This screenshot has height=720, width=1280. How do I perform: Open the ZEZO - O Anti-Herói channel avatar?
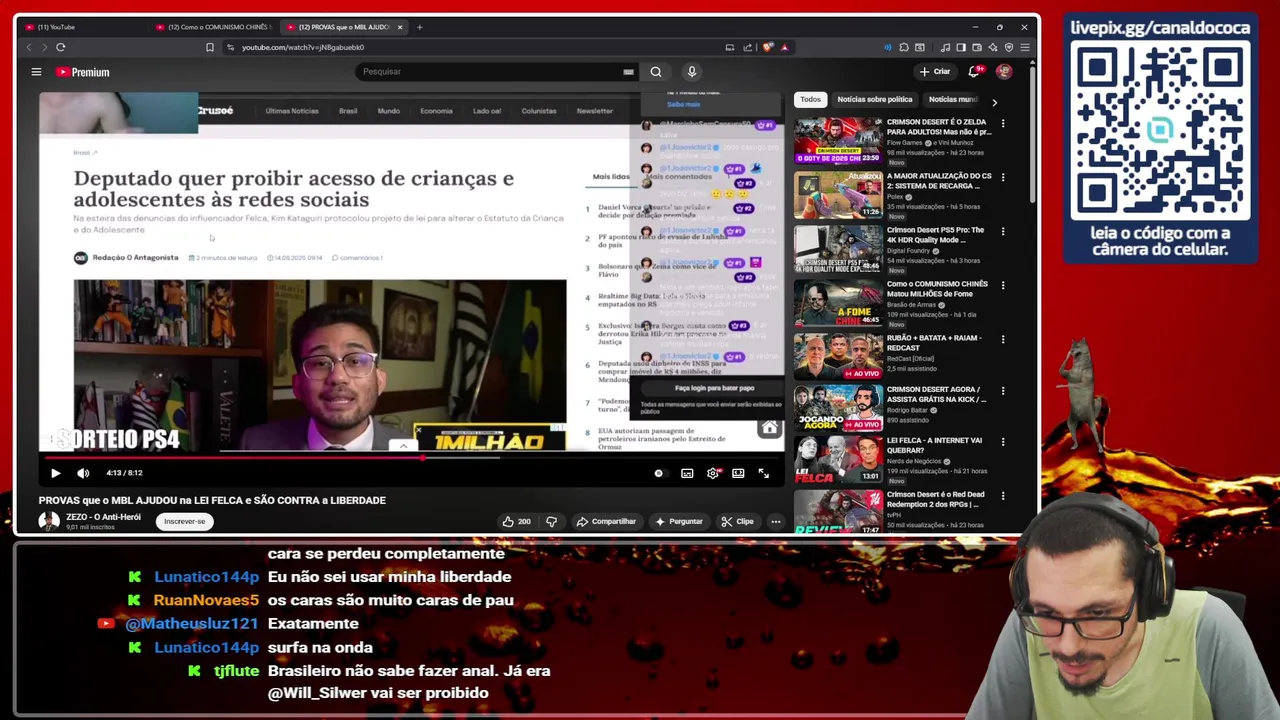[49, 521]
